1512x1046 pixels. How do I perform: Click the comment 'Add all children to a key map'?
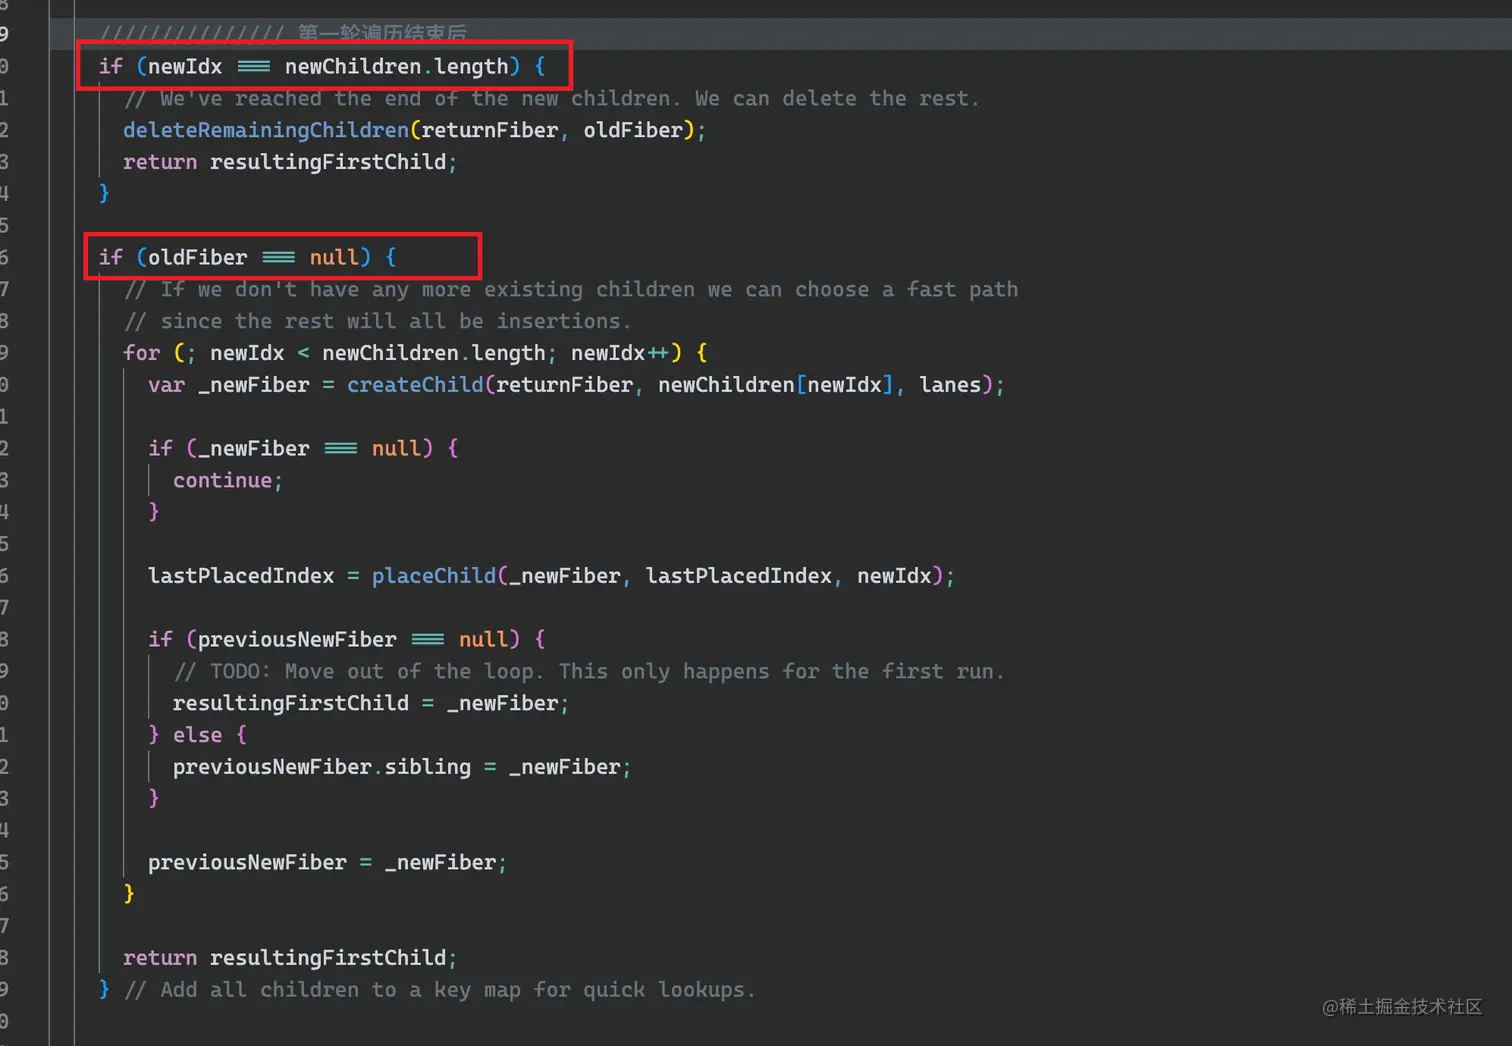[440, 990]
